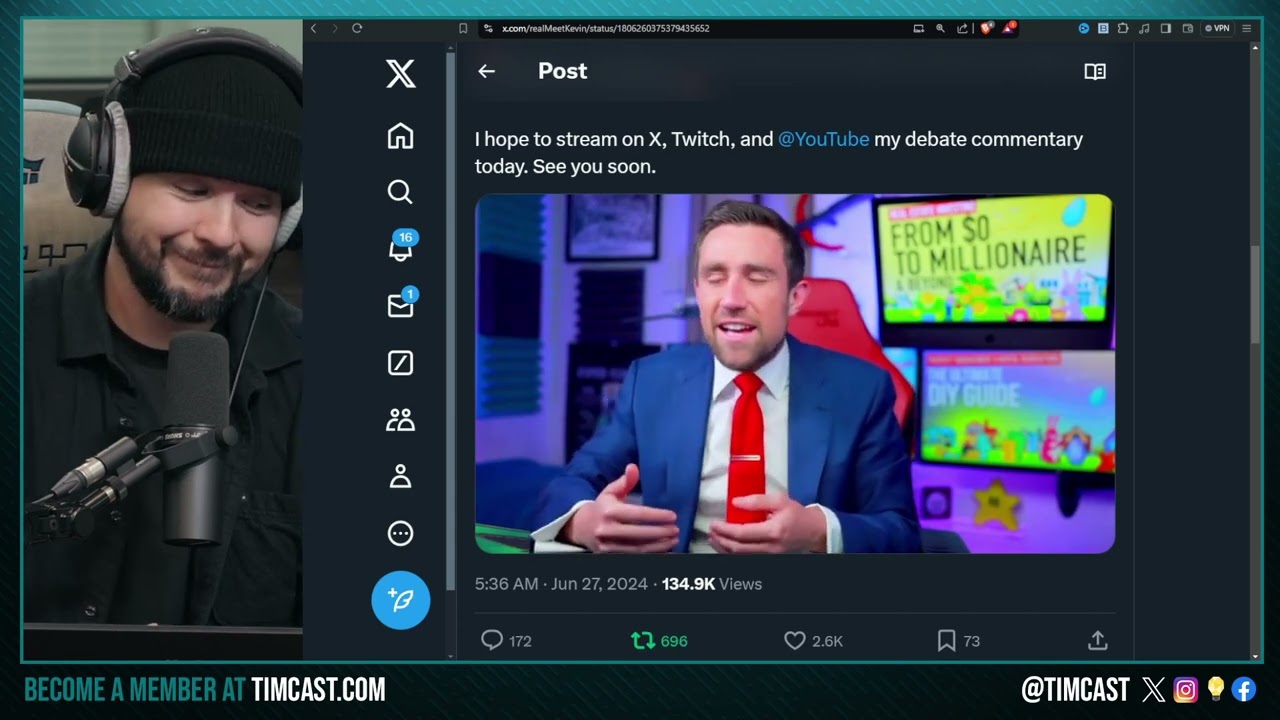Reload the page with refresh icon
The height and width of the screenshot is (720, 1280).
click(x=357, y=28)
